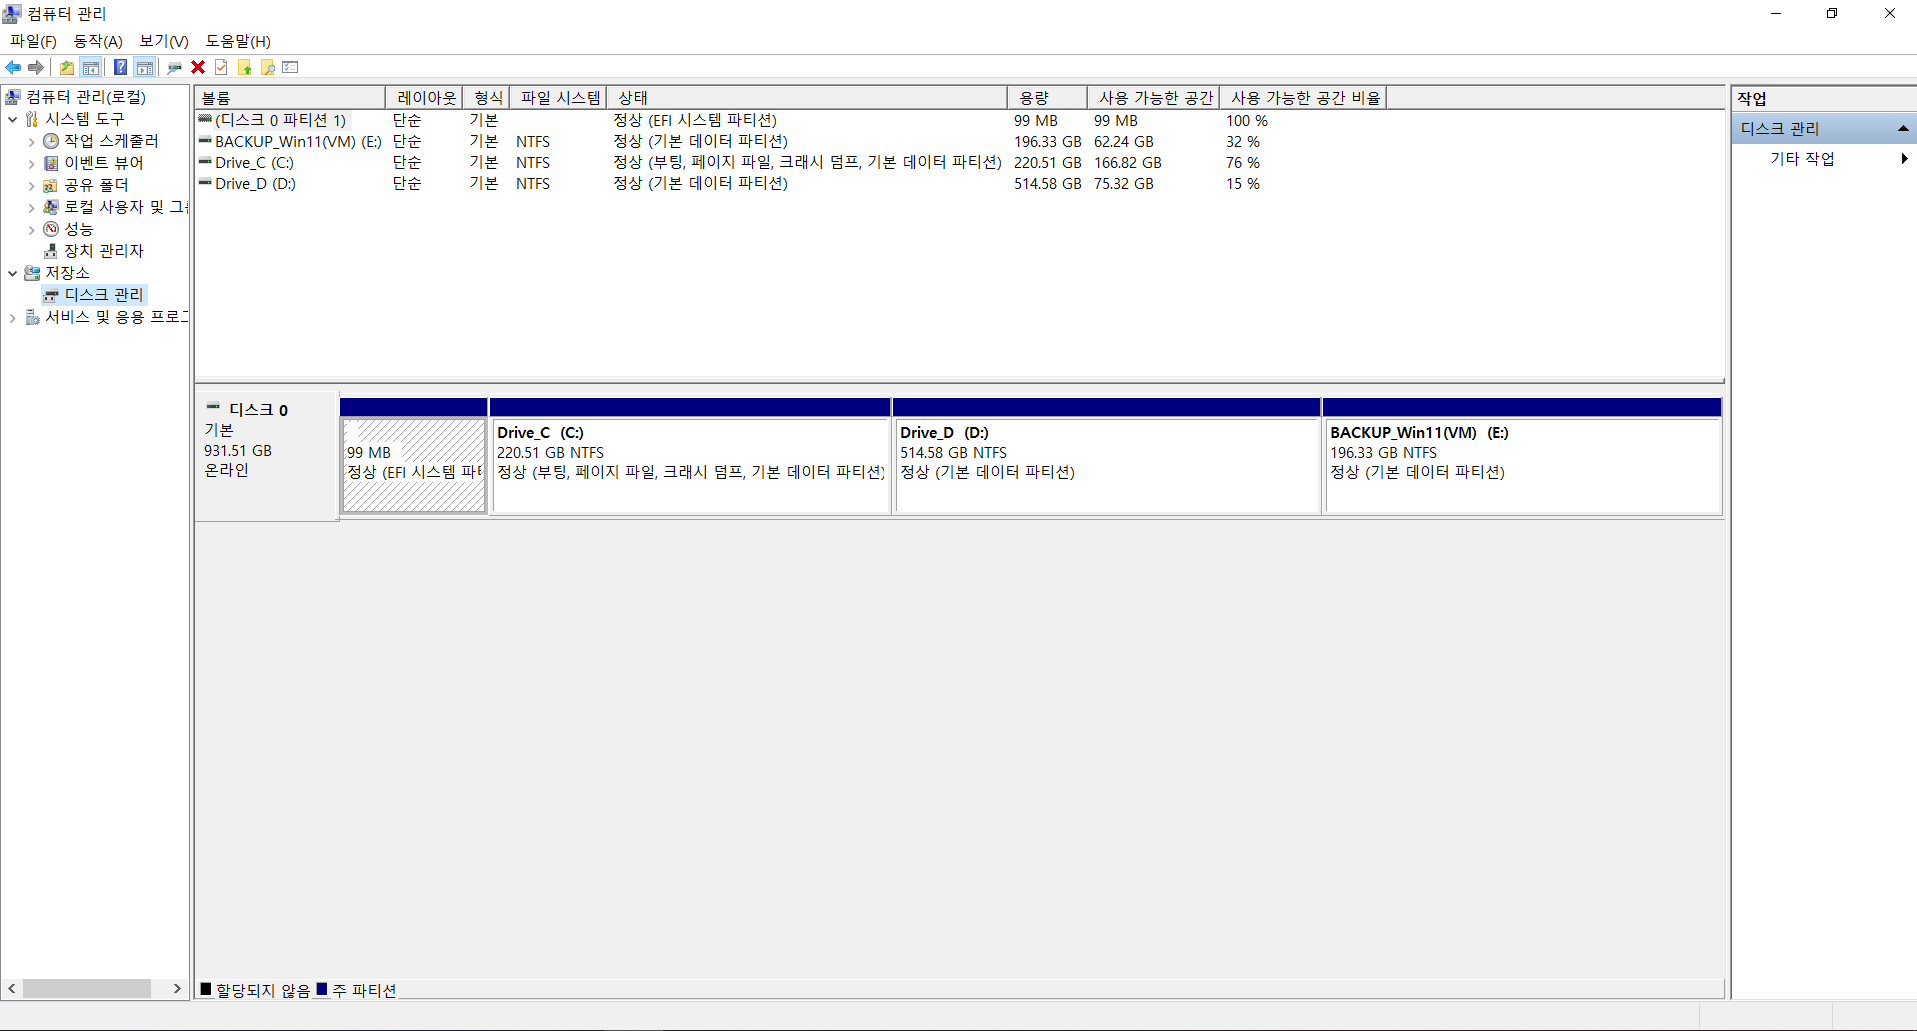1917x1031 pixels.
Task: Open the 동작(A) menu
Action: coord(98,41)
